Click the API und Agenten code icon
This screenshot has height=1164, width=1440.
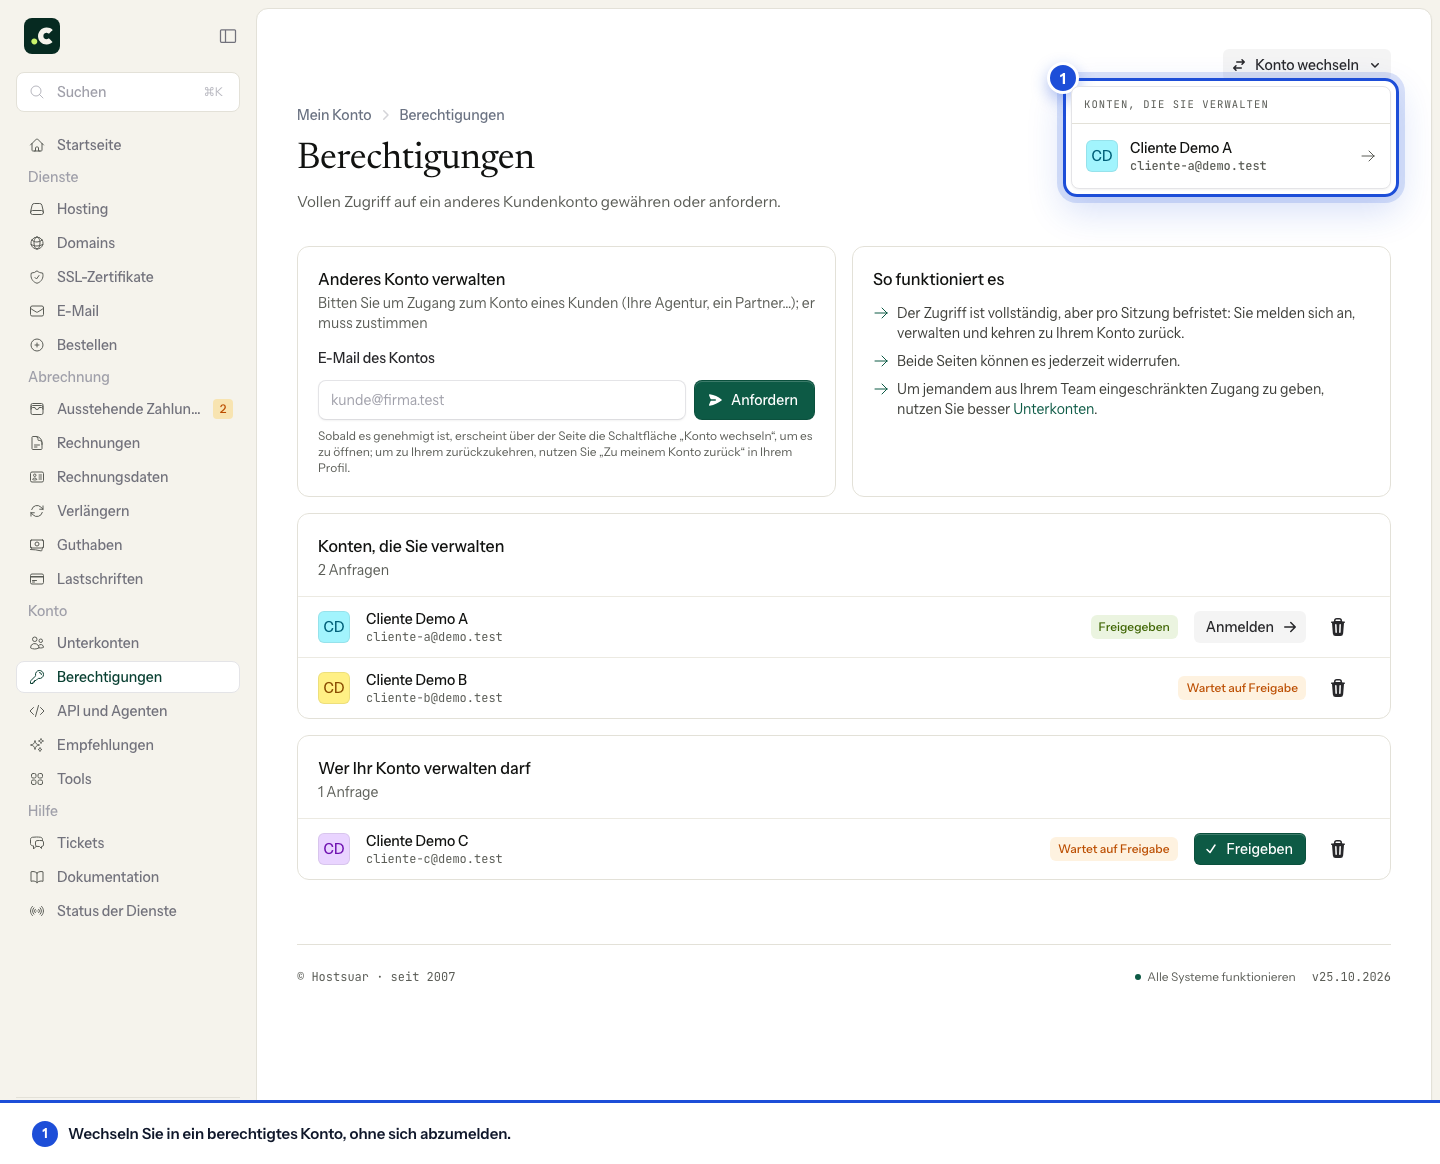click(37, 711)
